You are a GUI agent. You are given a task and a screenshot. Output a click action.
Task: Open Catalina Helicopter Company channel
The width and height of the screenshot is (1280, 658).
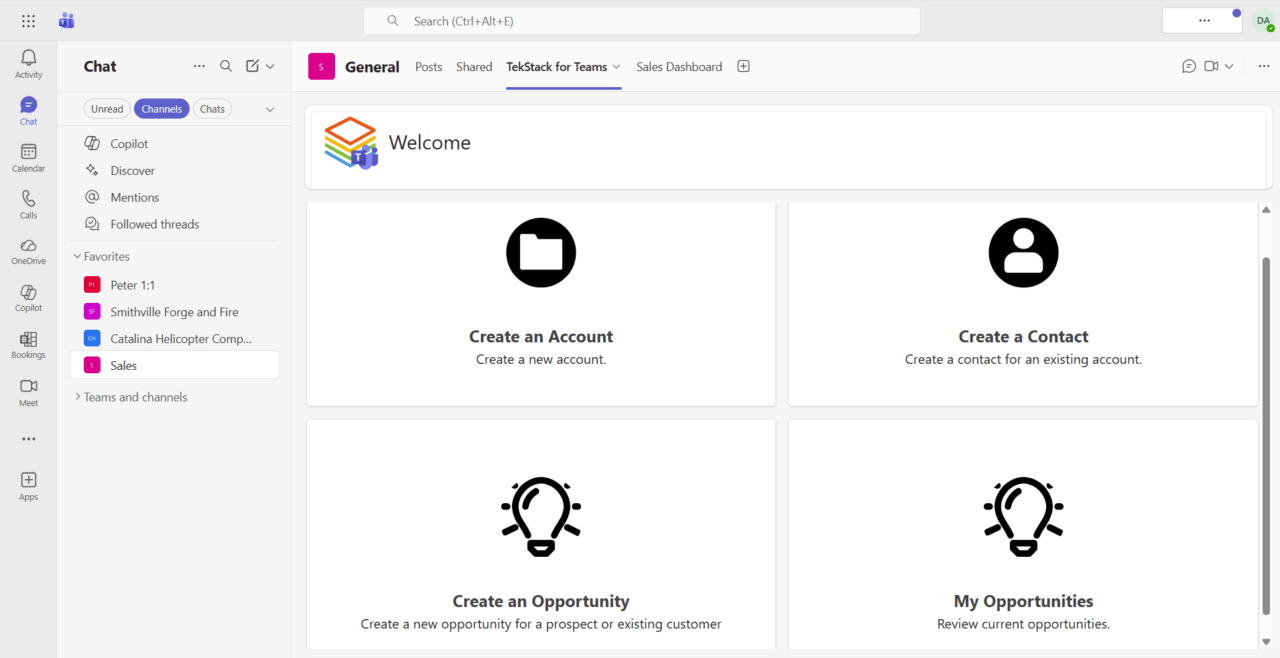point(174,339)
